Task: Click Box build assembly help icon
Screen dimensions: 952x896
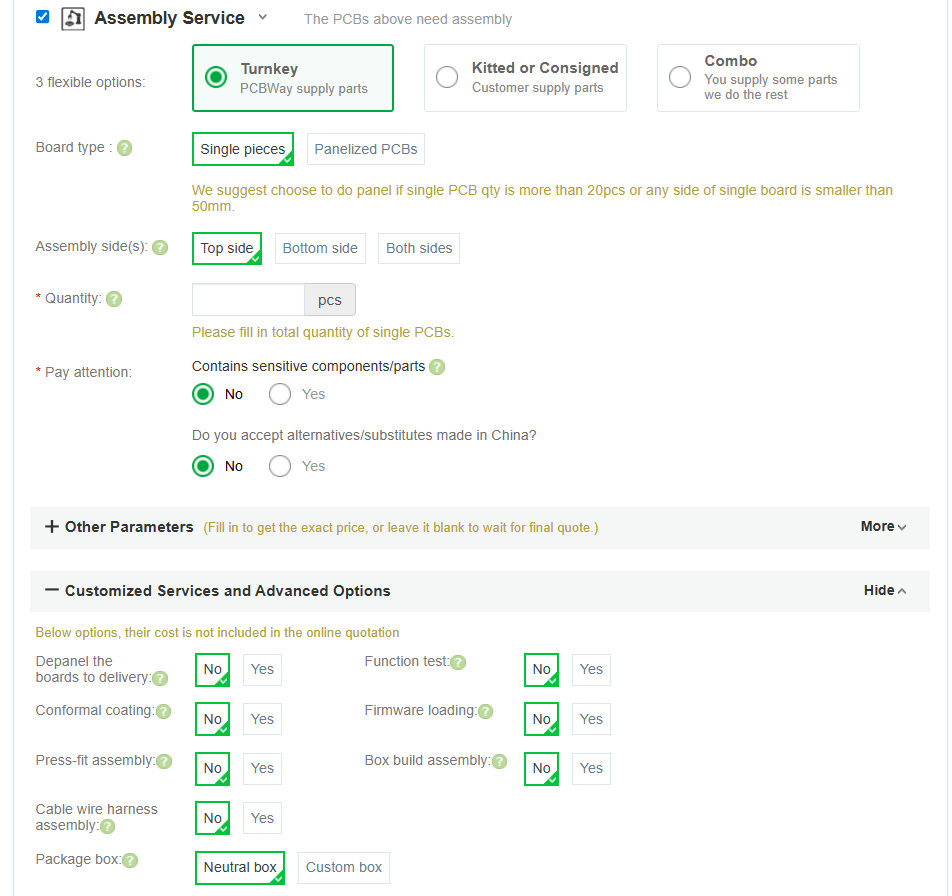Action: coord(499,762)
